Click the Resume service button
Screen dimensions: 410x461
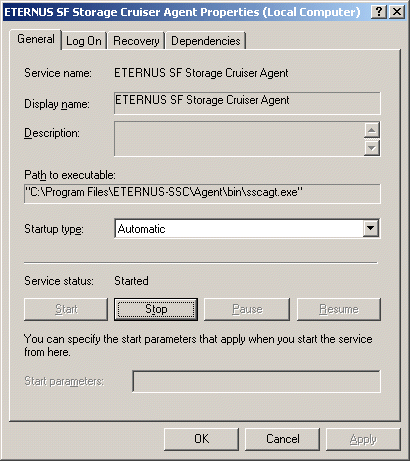[339, 309]
